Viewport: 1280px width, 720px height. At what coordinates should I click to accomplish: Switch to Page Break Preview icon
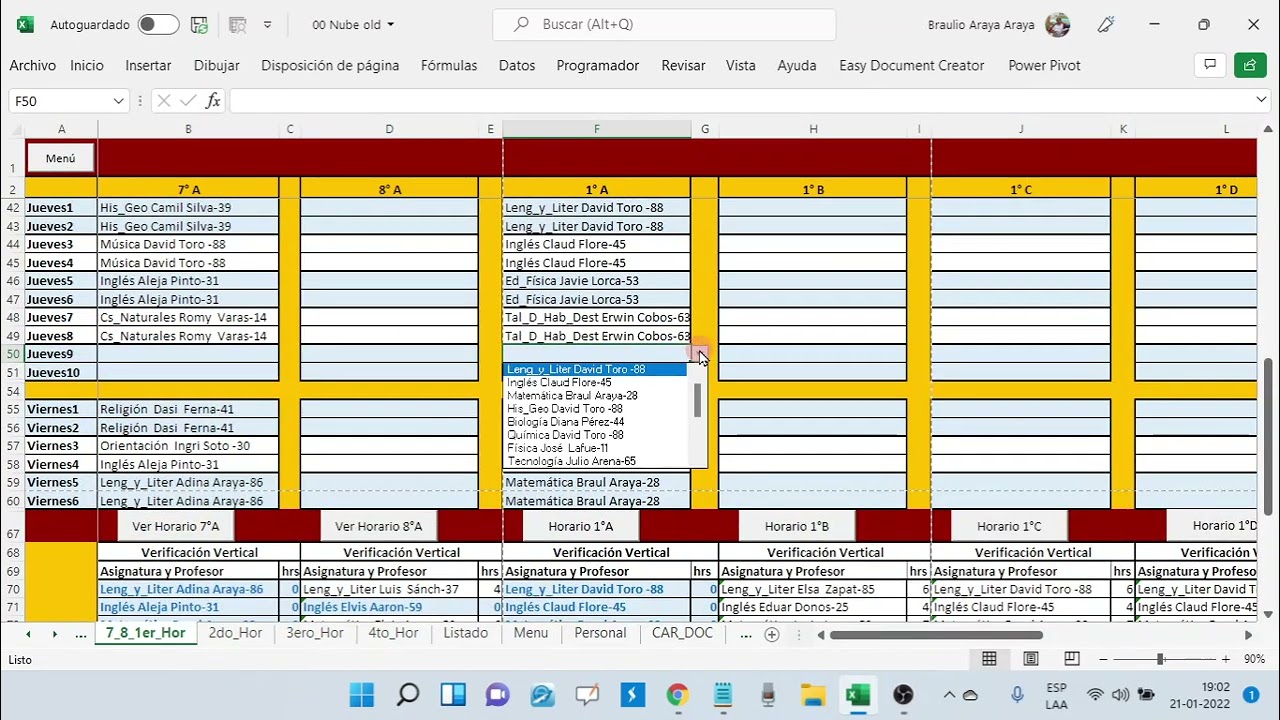coord(1071,658)
